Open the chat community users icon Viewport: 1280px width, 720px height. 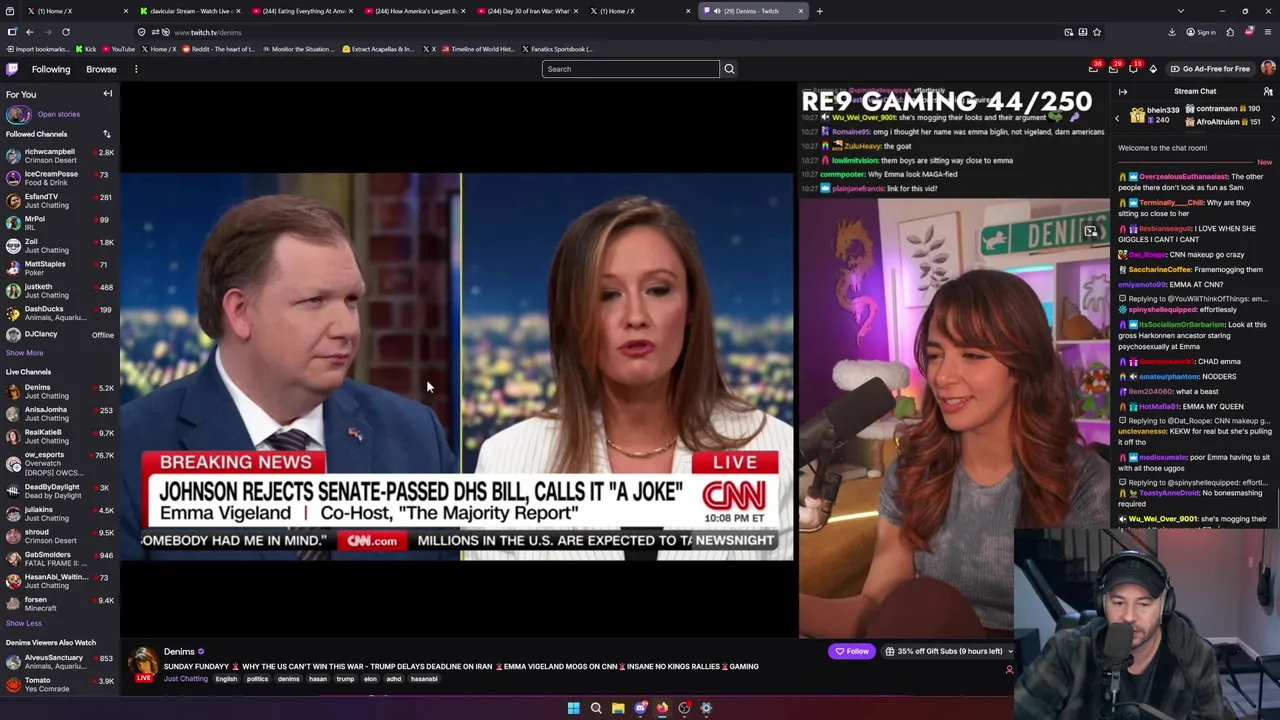click(1268, 91)
